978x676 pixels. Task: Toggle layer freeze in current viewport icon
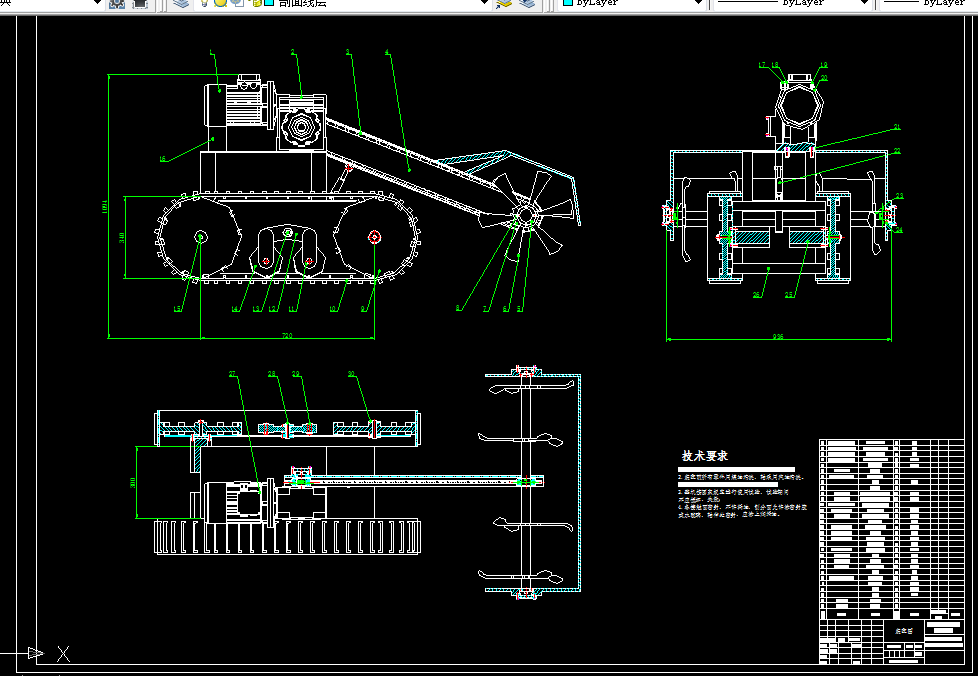pyautogui.click(x=237, y=3)
